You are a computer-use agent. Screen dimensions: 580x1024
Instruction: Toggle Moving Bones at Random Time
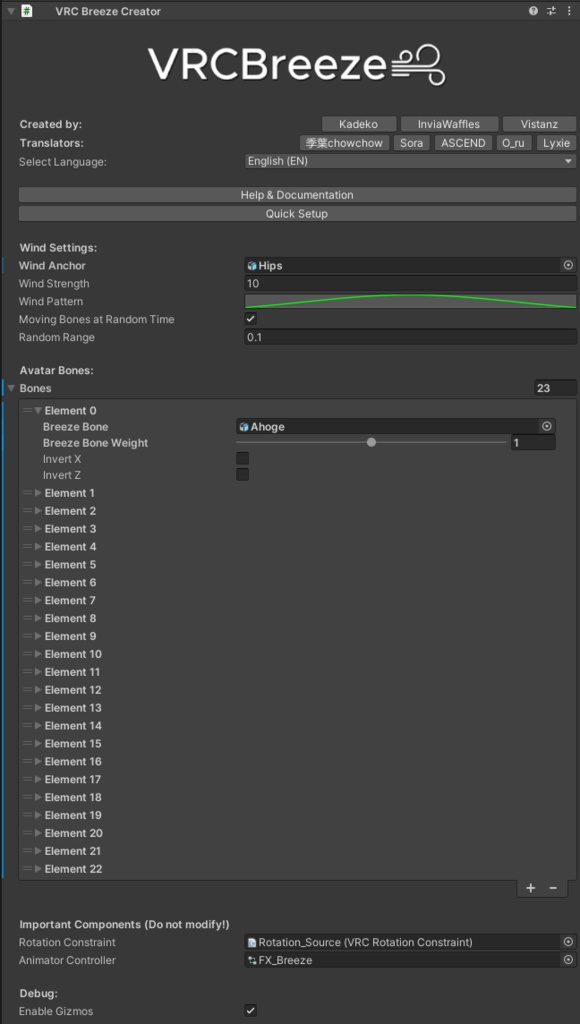point(250,319)
